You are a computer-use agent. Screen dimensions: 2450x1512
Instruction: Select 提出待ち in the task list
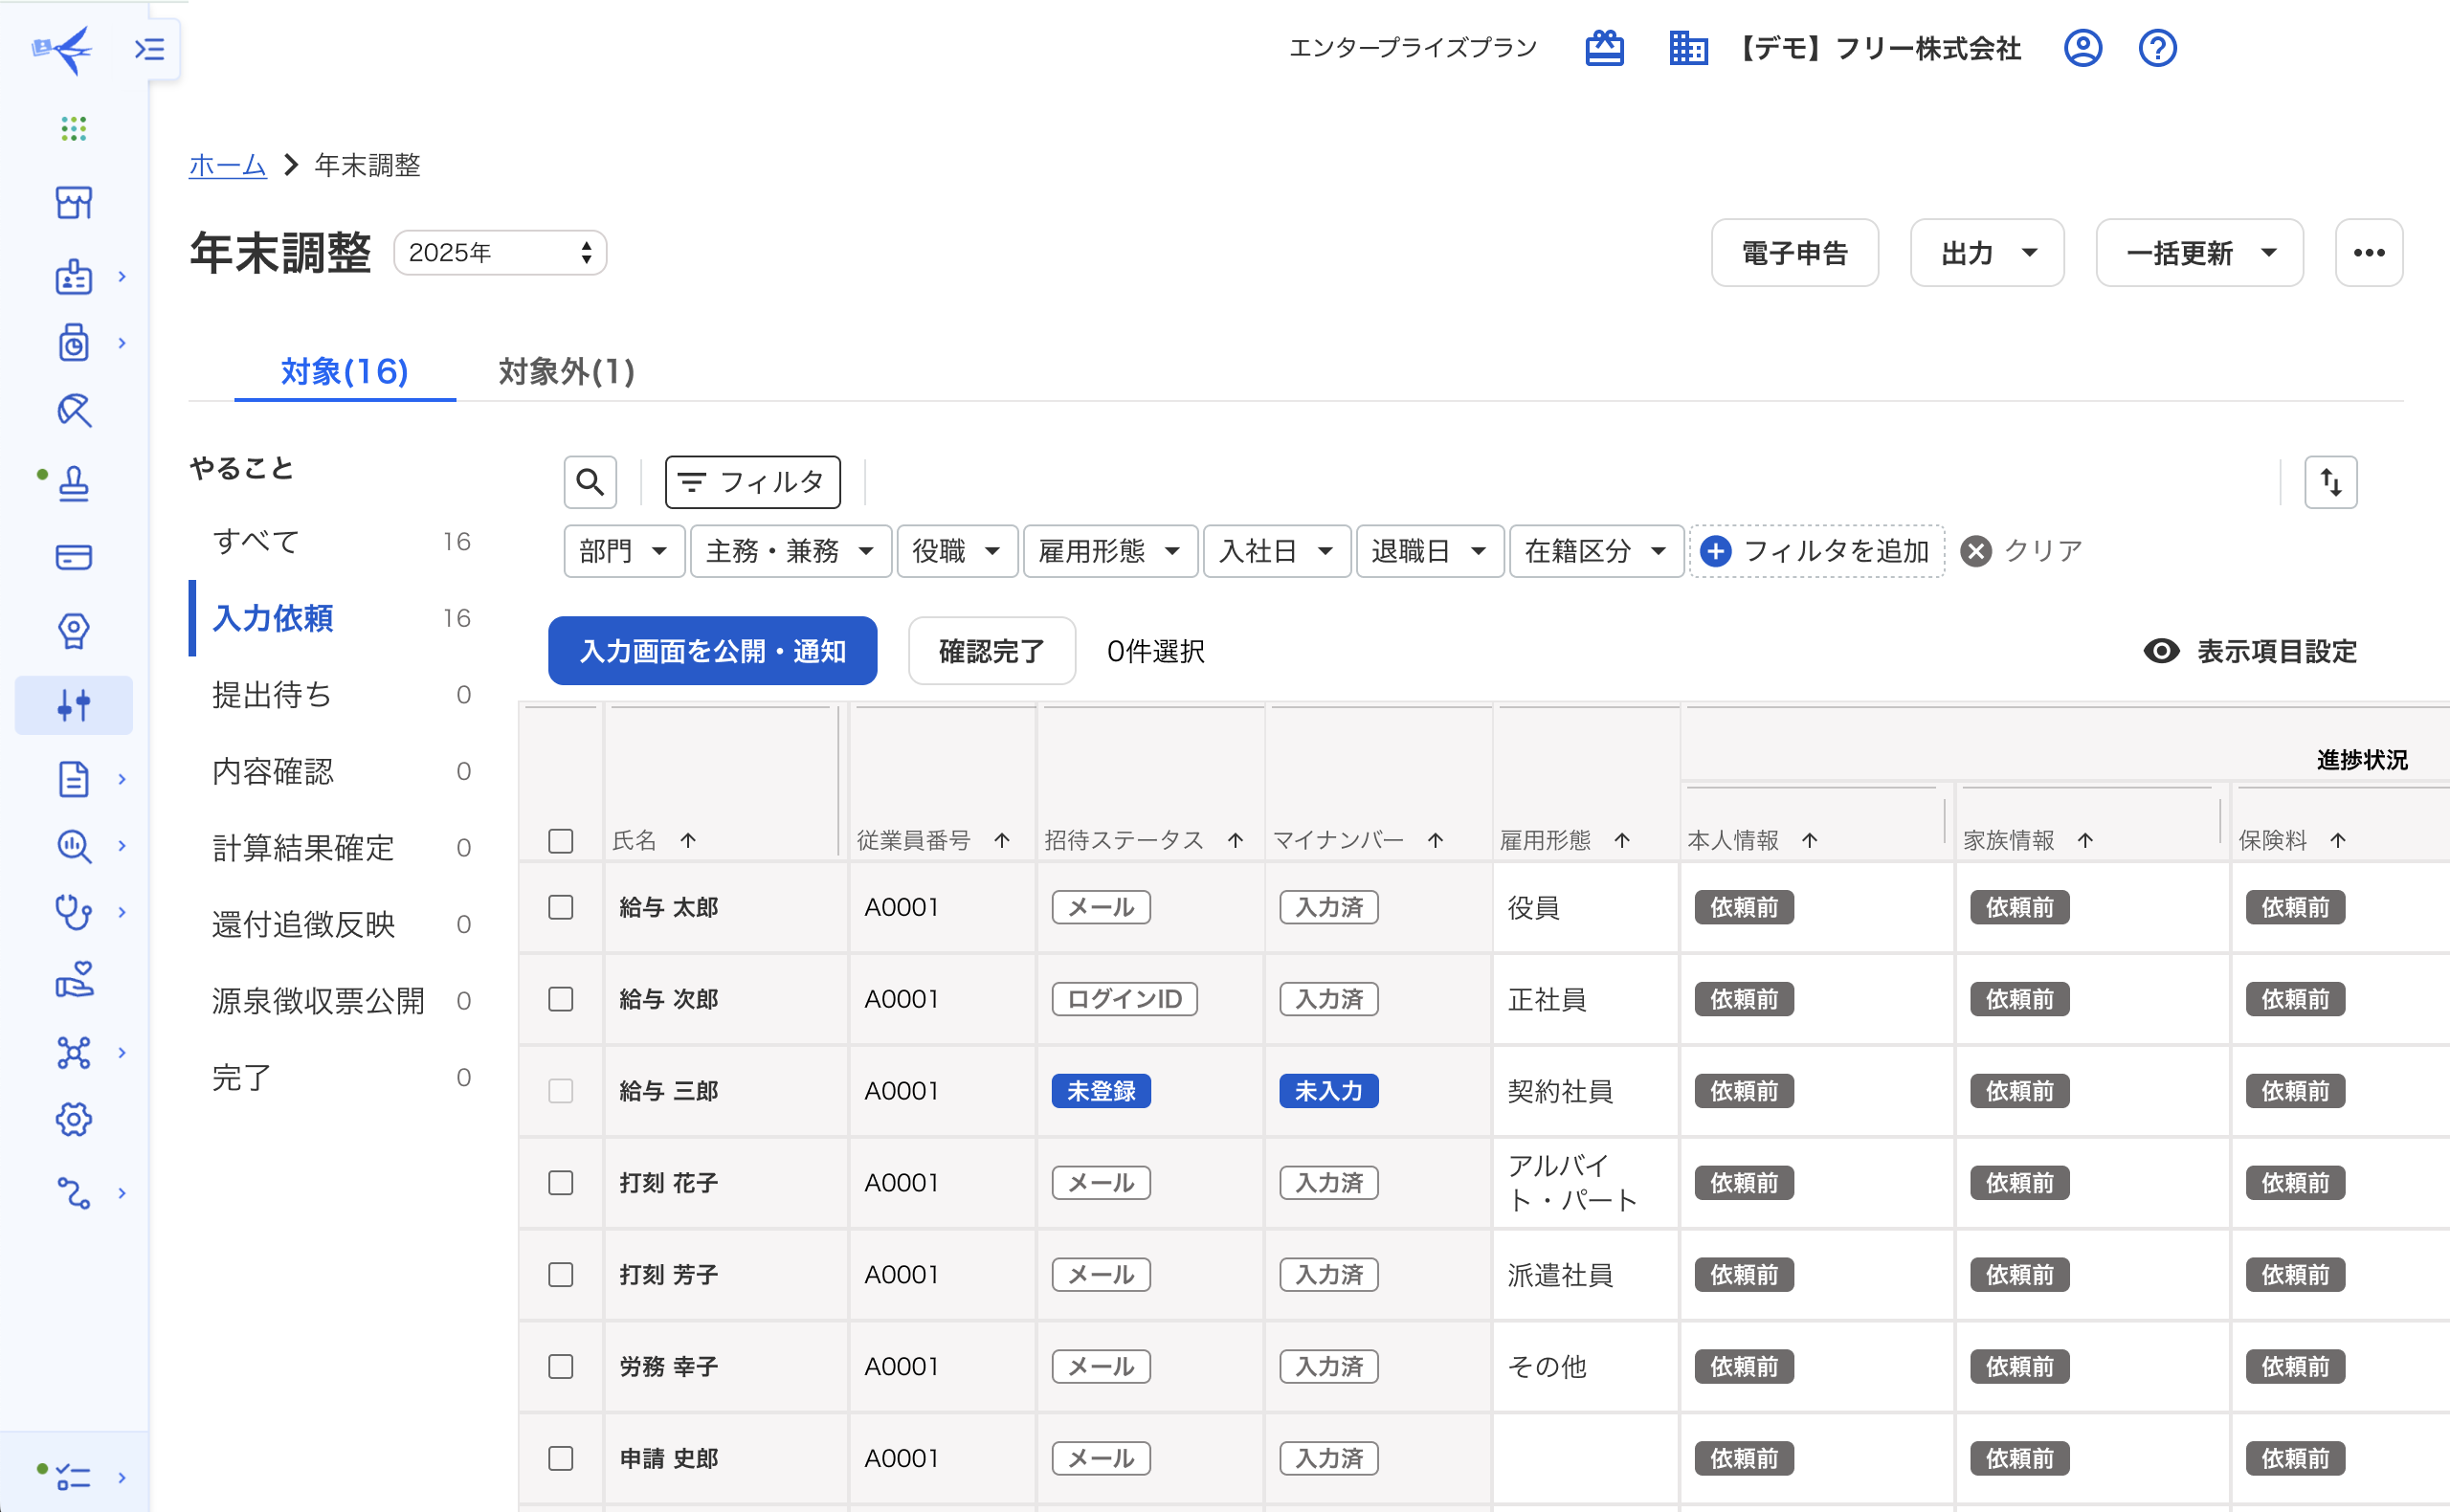pyautogui.click(x=272, y=695)
